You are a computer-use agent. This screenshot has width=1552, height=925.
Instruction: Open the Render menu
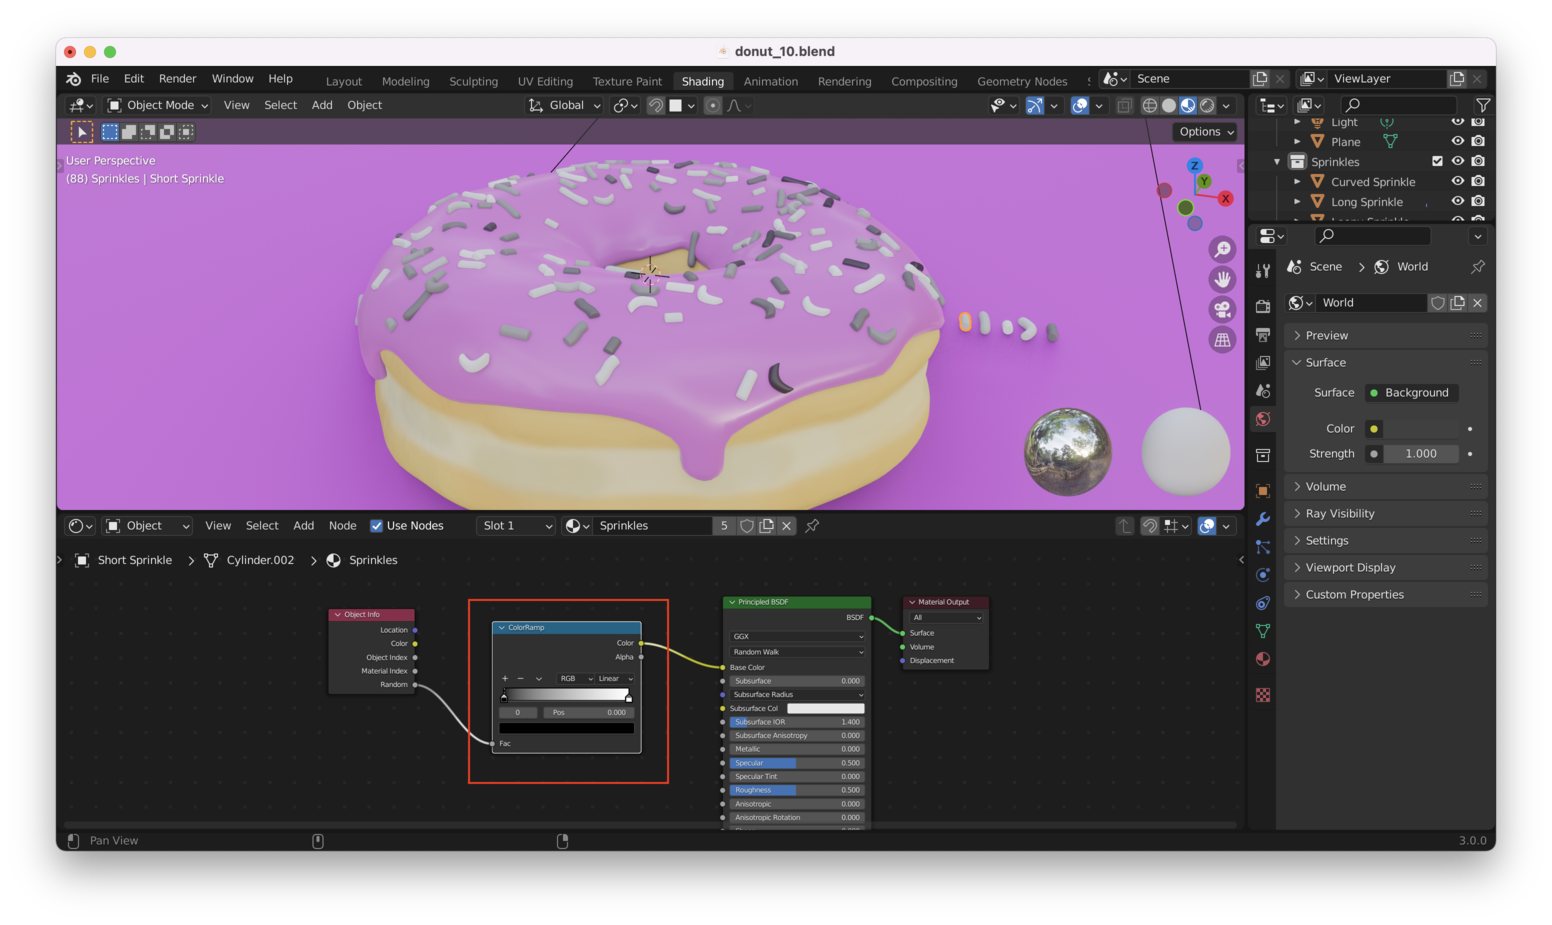[177, 79]
